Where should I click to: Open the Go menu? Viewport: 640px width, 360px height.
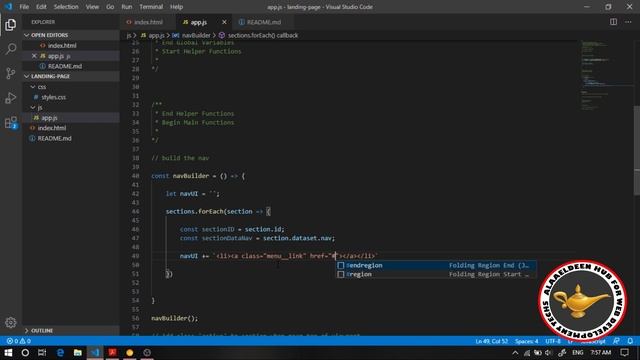110,7
